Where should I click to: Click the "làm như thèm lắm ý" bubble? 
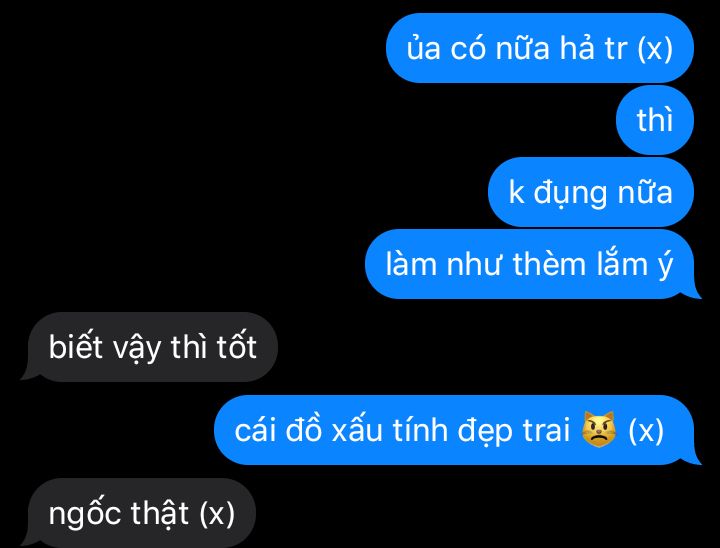click(533, 264)
